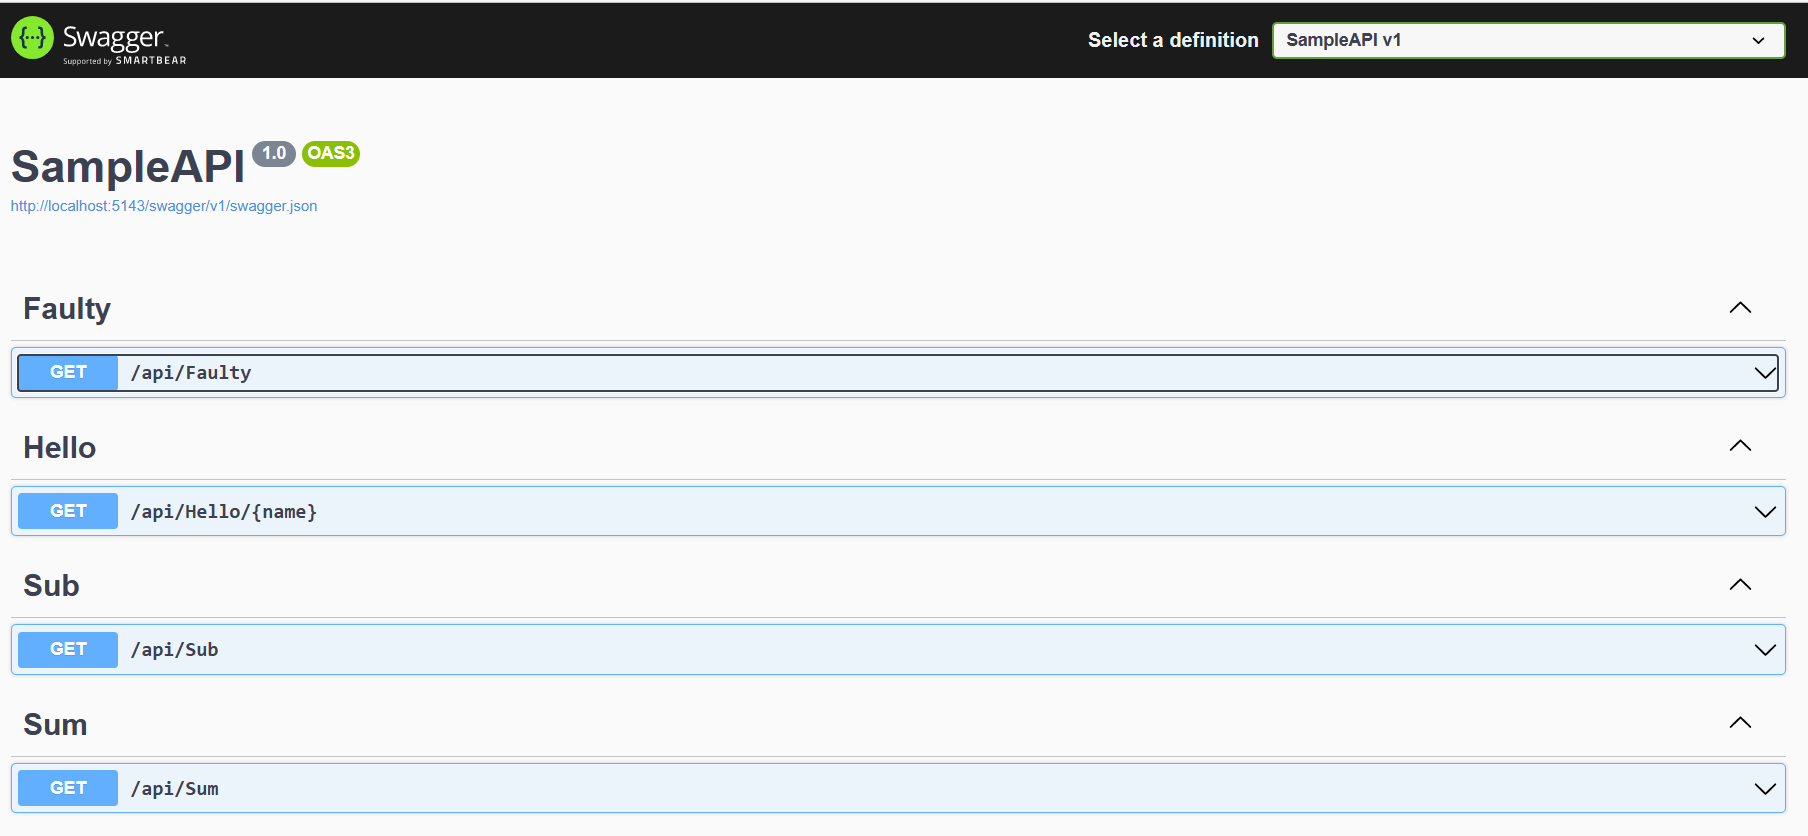
Task: Expand /api/Hello/{name} with its down arrow
Action: [1765, 511]
